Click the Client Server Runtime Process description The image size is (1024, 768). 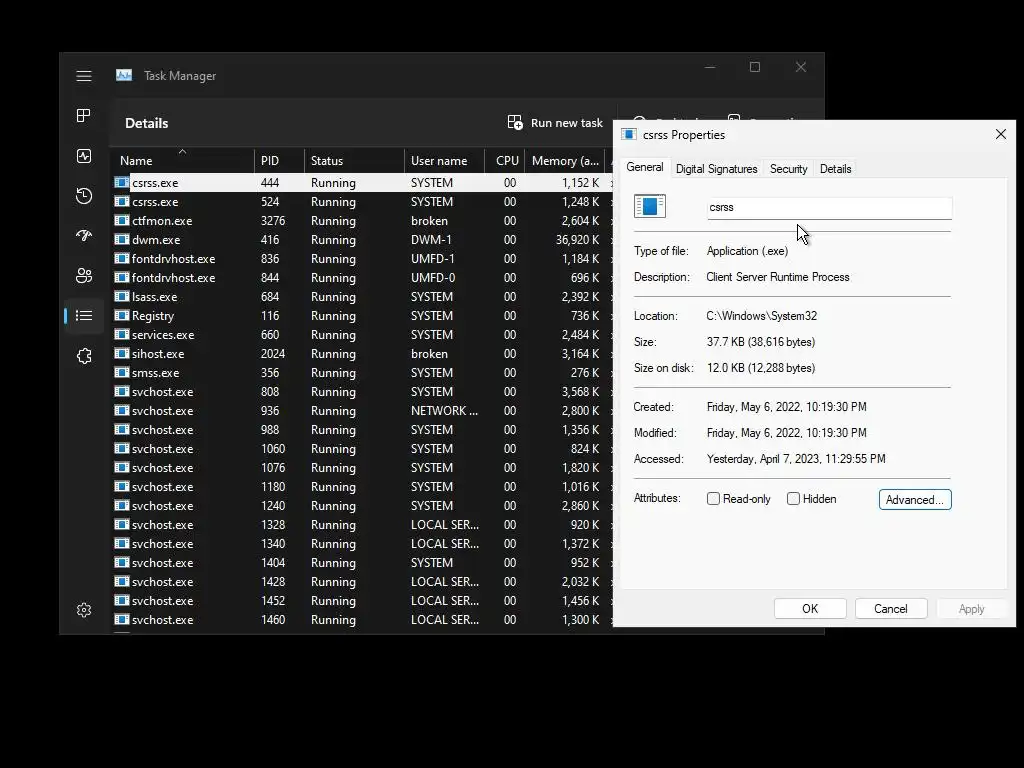coord(778,277)
